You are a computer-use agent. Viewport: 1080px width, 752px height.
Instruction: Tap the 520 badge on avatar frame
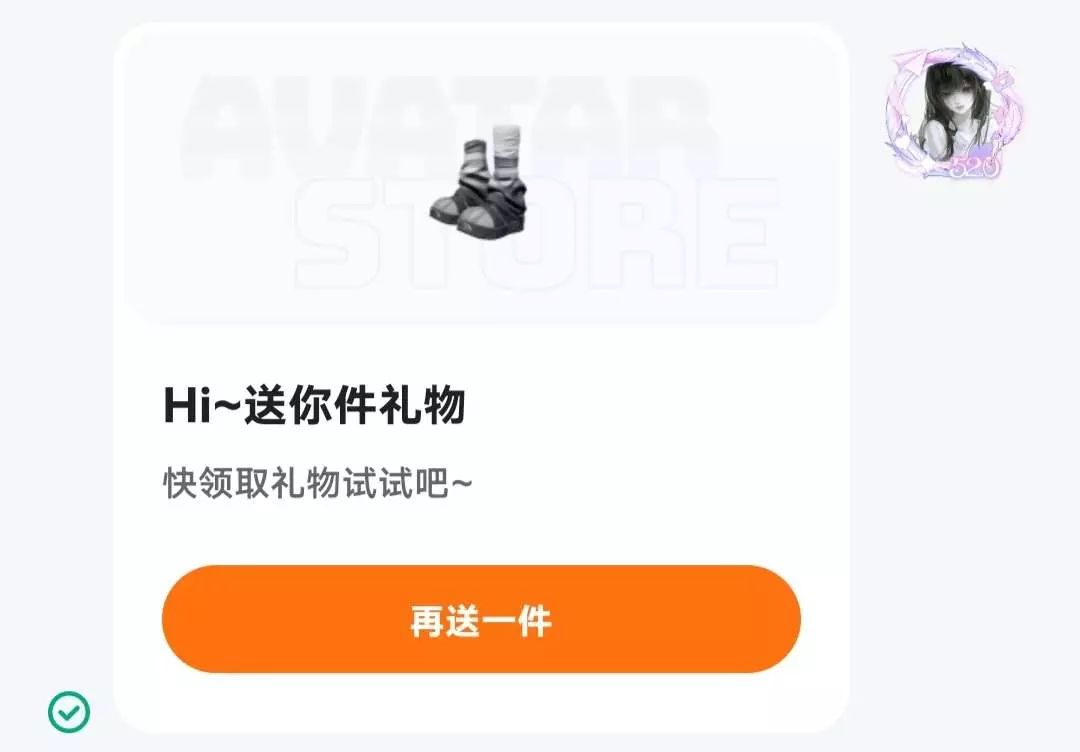pyautogui.click(x=973, y=167)
